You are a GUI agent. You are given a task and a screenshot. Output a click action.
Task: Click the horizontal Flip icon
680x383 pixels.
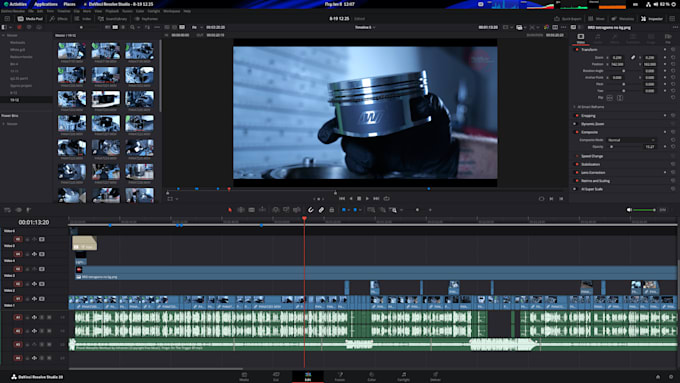[610, 98]
